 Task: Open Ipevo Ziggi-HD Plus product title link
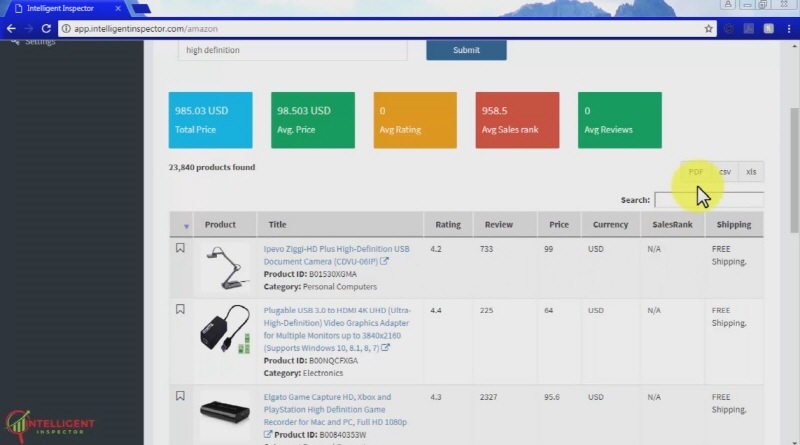pos(336,255)
